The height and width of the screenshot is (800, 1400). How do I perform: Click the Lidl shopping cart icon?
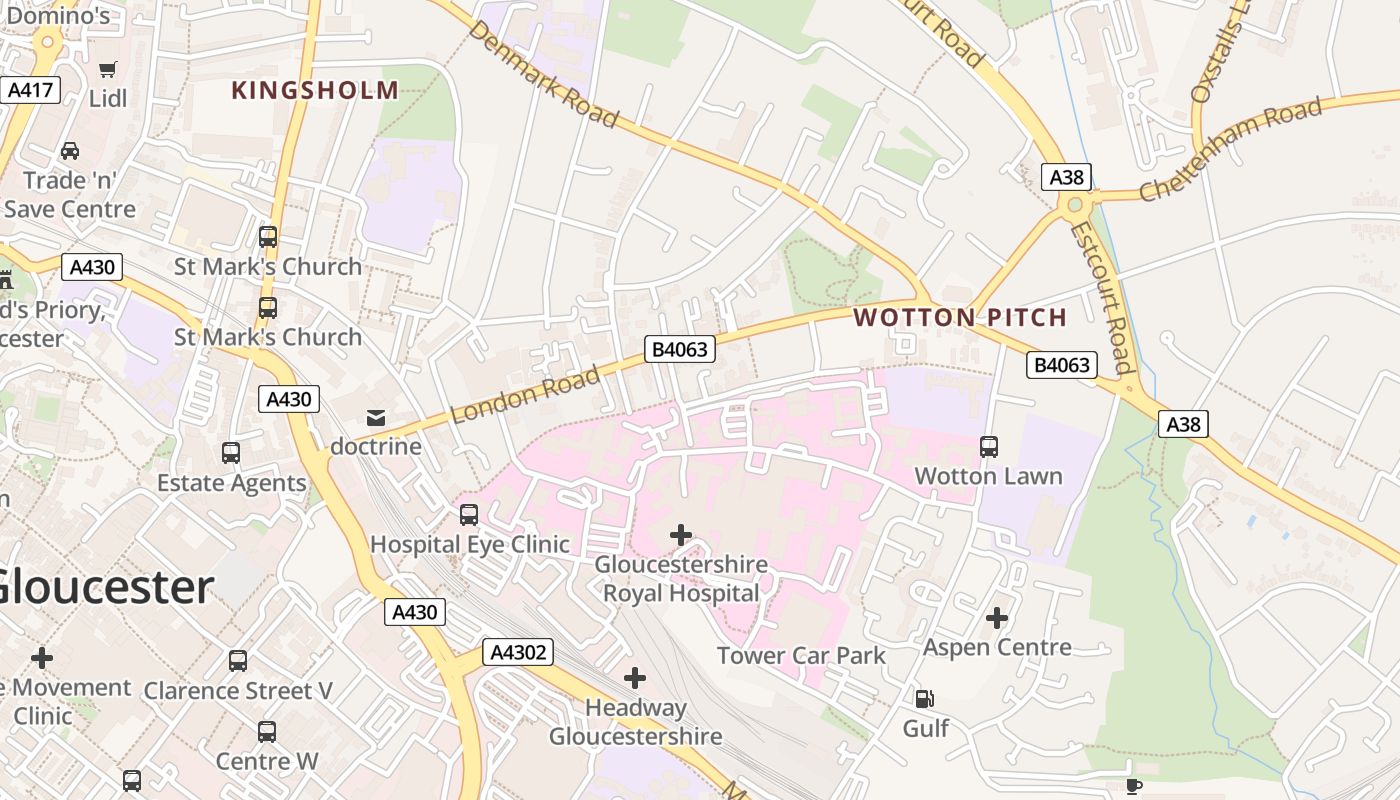tap(108, 69)
